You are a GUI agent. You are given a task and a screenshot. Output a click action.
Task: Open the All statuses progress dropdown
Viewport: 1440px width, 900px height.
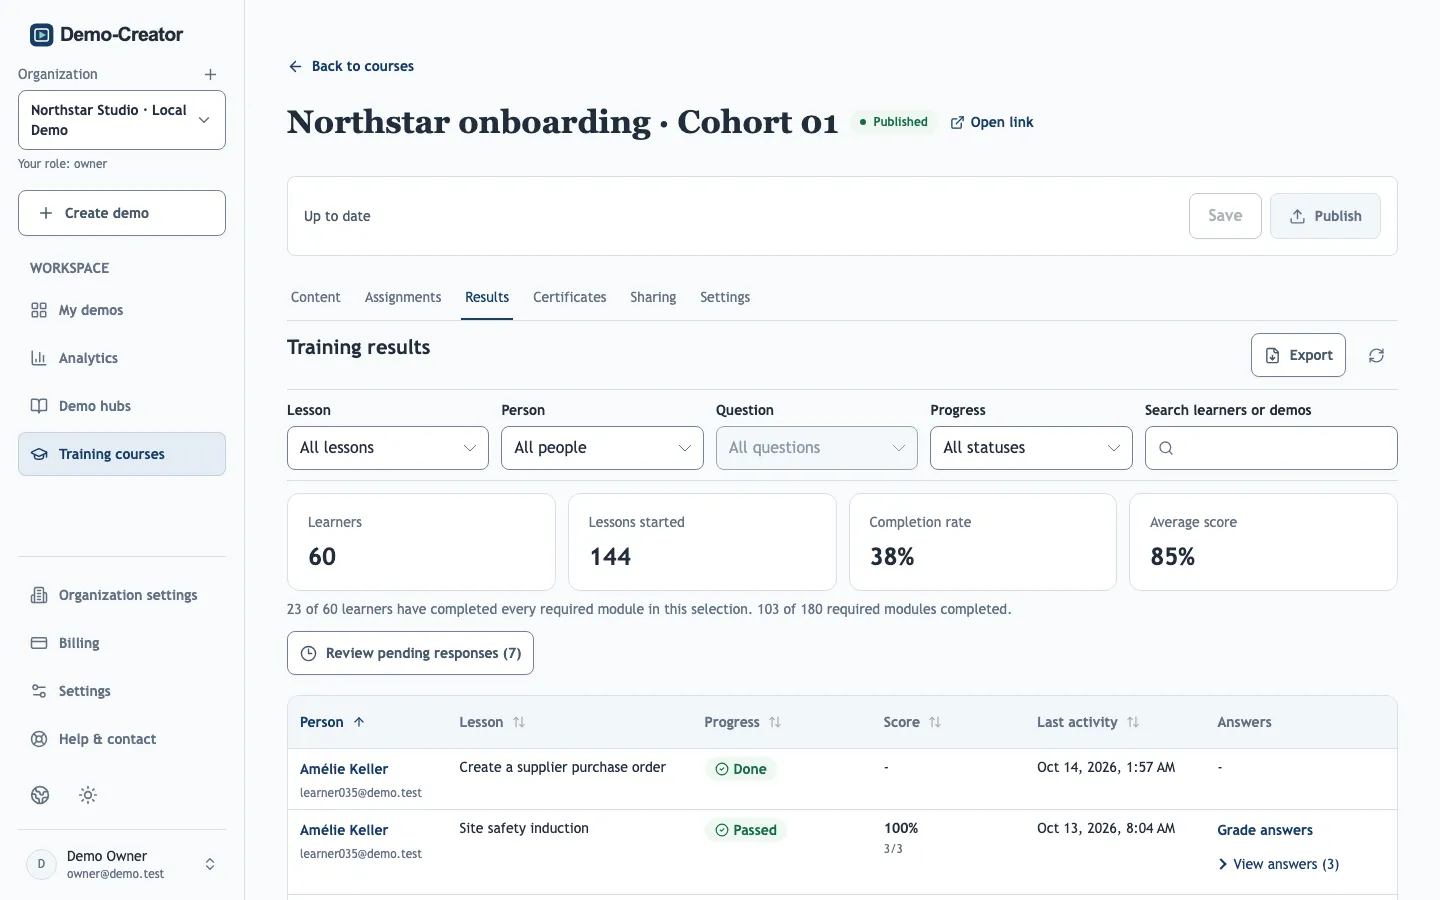1031,448
